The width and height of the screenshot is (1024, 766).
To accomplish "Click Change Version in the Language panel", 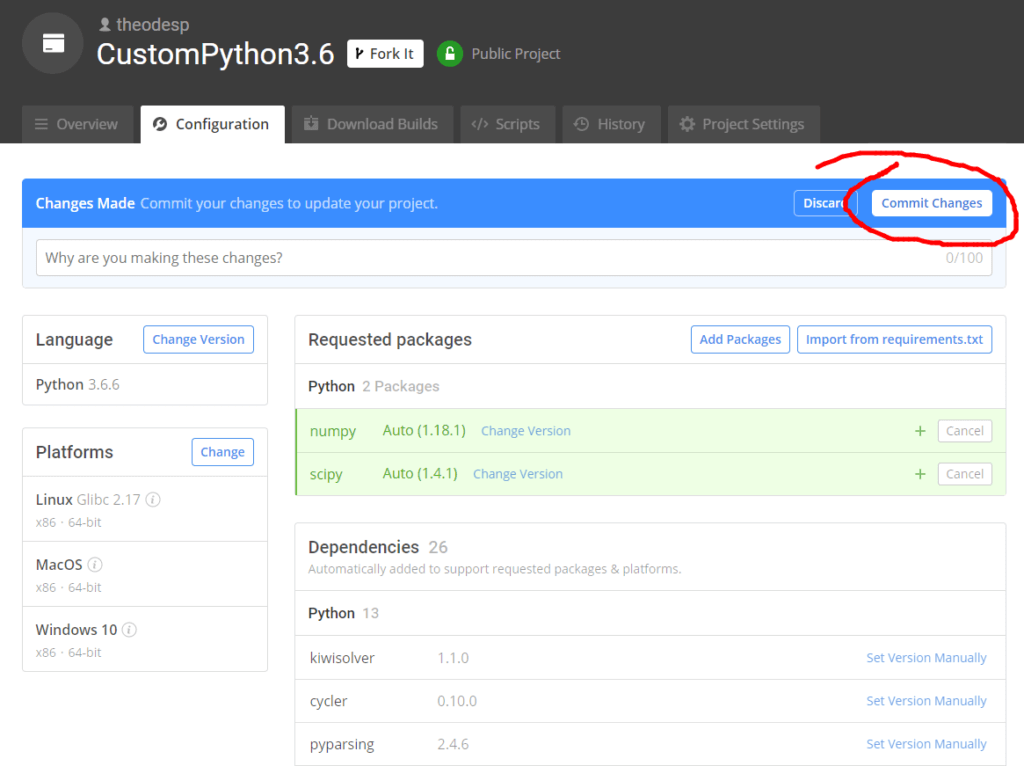I will pyautogui.click(x=198, y=340).
